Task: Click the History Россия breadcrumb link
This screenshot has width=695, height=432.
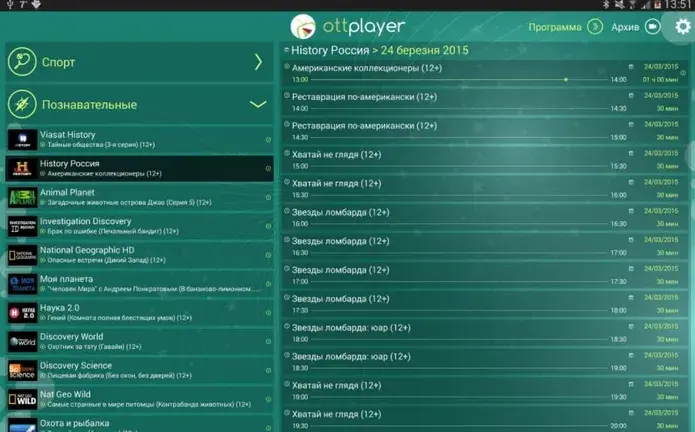Action: coord(330,50)
